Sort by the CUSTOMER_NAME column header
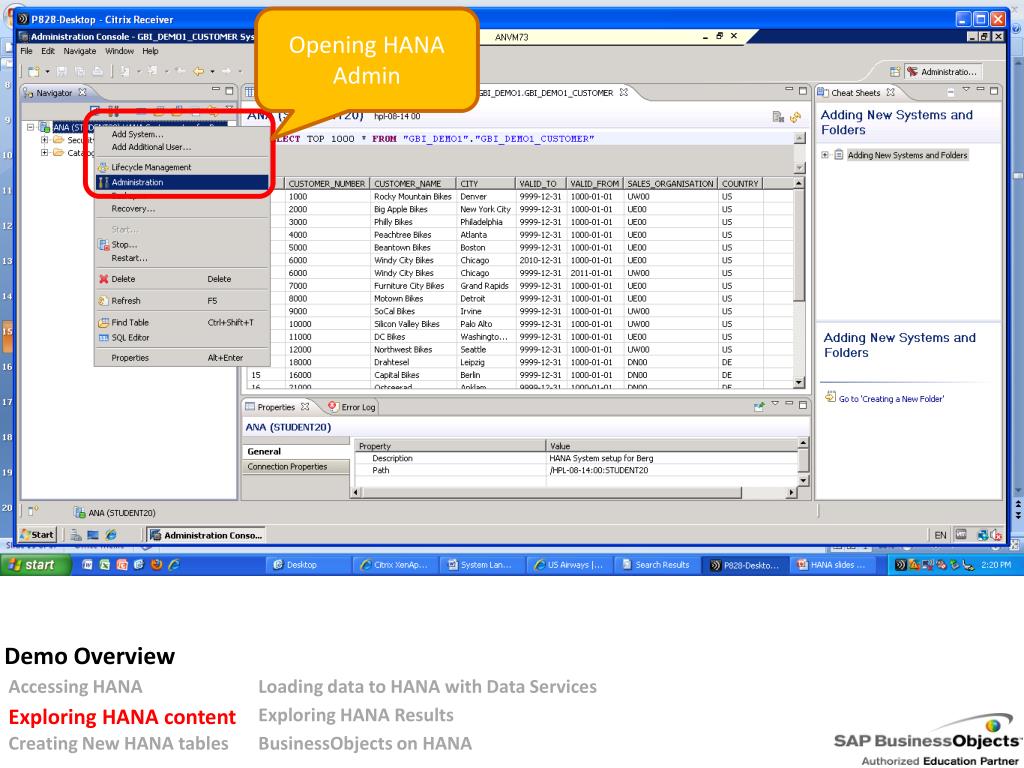 click(x=411, y=184)
